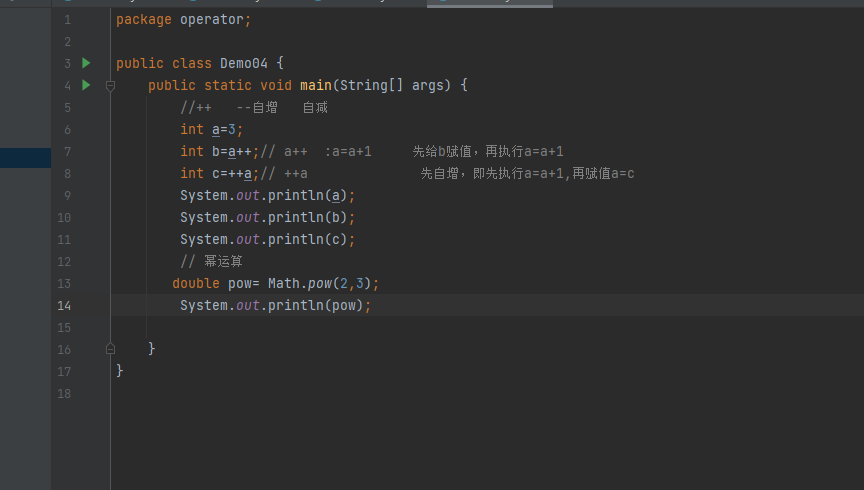Screen dimensions: 864x490
Task: Click the run icon beside main method
Action: pos(86,85)
